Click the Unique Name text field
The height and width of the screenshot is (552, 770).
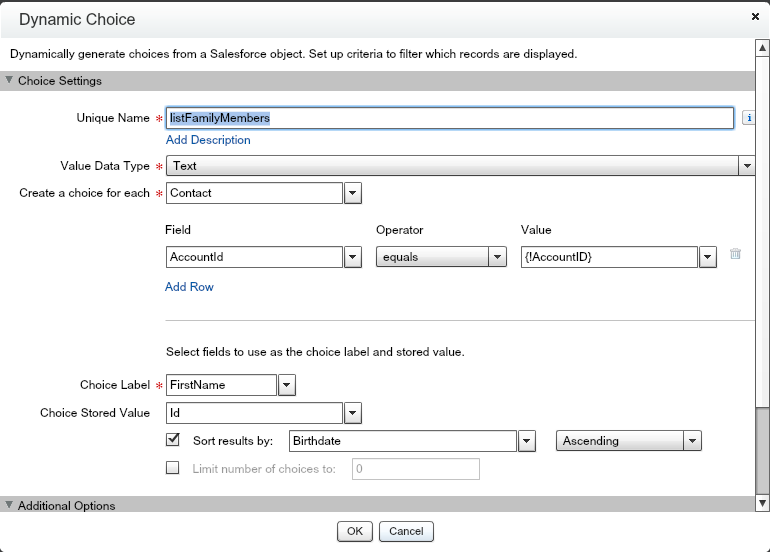tap(450, 118)
